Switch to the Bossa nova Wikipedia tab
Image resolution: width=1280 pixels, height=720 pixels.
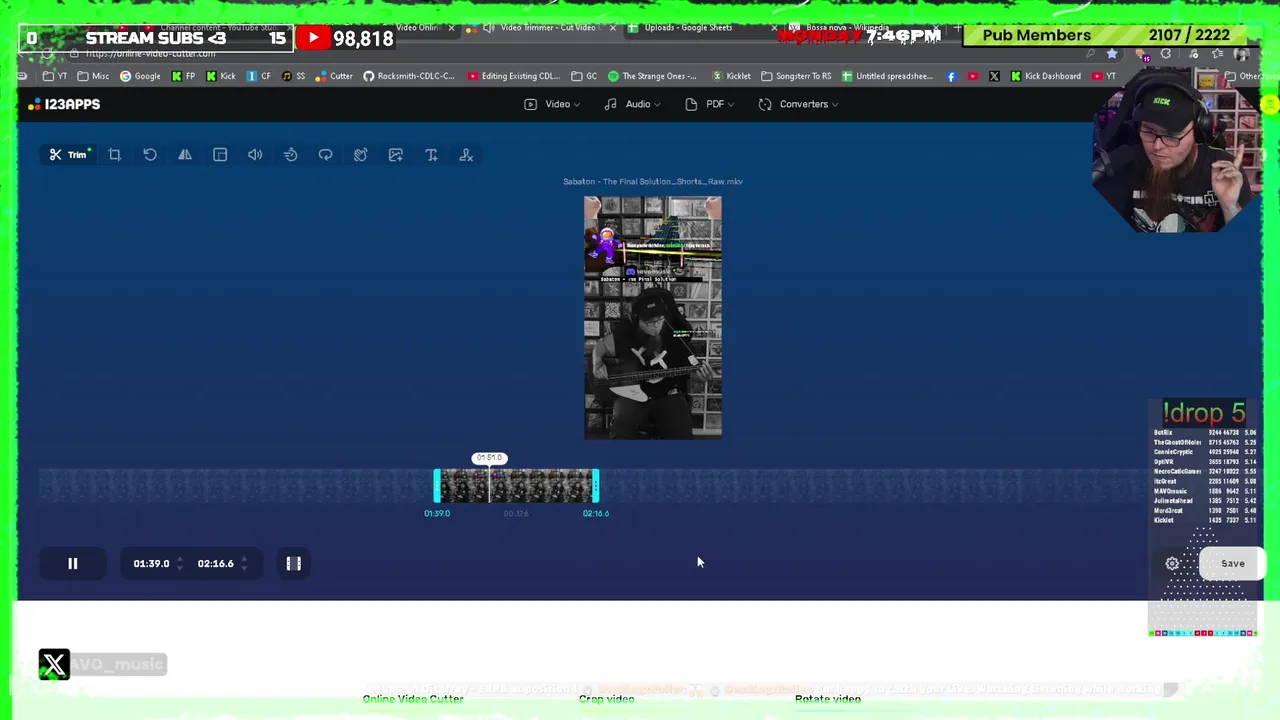[x=845, y=28]
